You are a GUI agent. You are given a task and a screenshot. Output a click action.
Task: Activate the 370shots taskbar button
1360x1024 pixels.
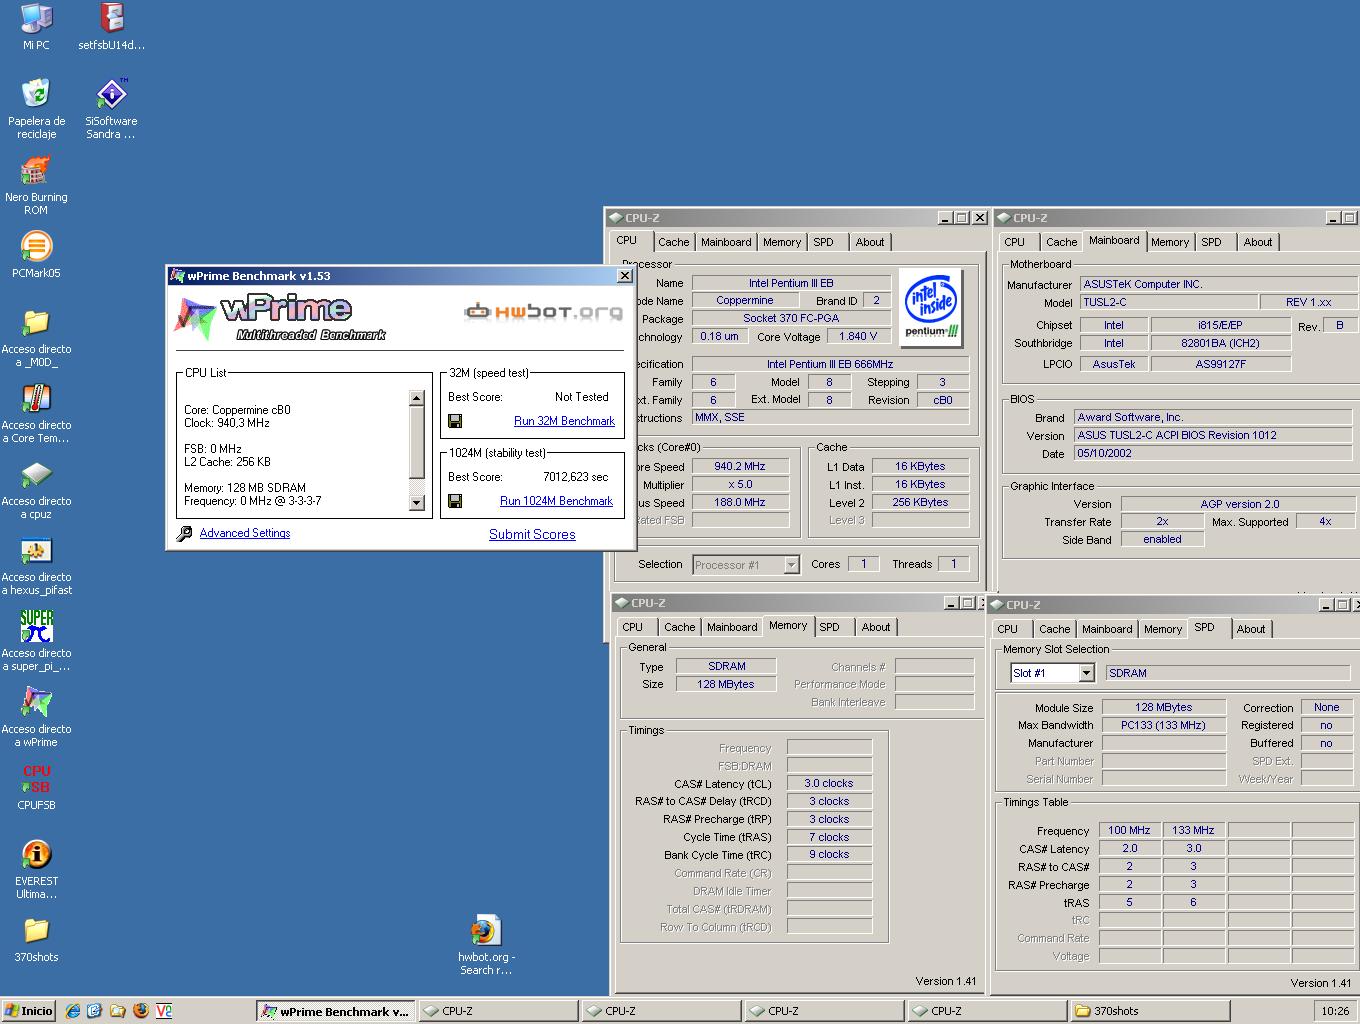pyautogui.click(x=1148, y=1011)
